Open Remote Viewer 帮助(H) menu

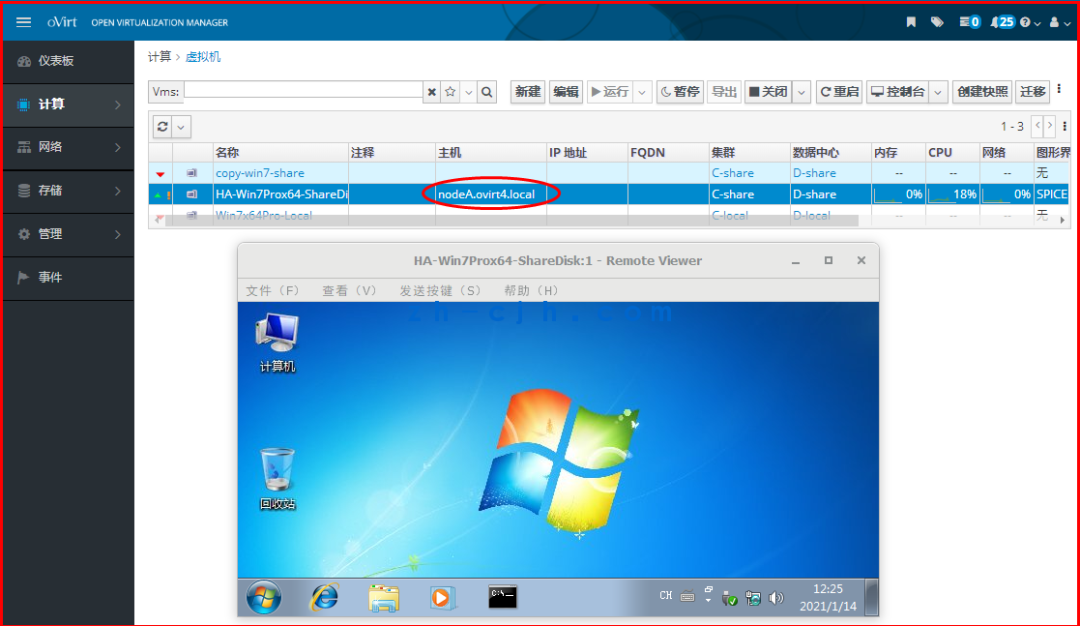pyautogui.click(x=531, y=291)
